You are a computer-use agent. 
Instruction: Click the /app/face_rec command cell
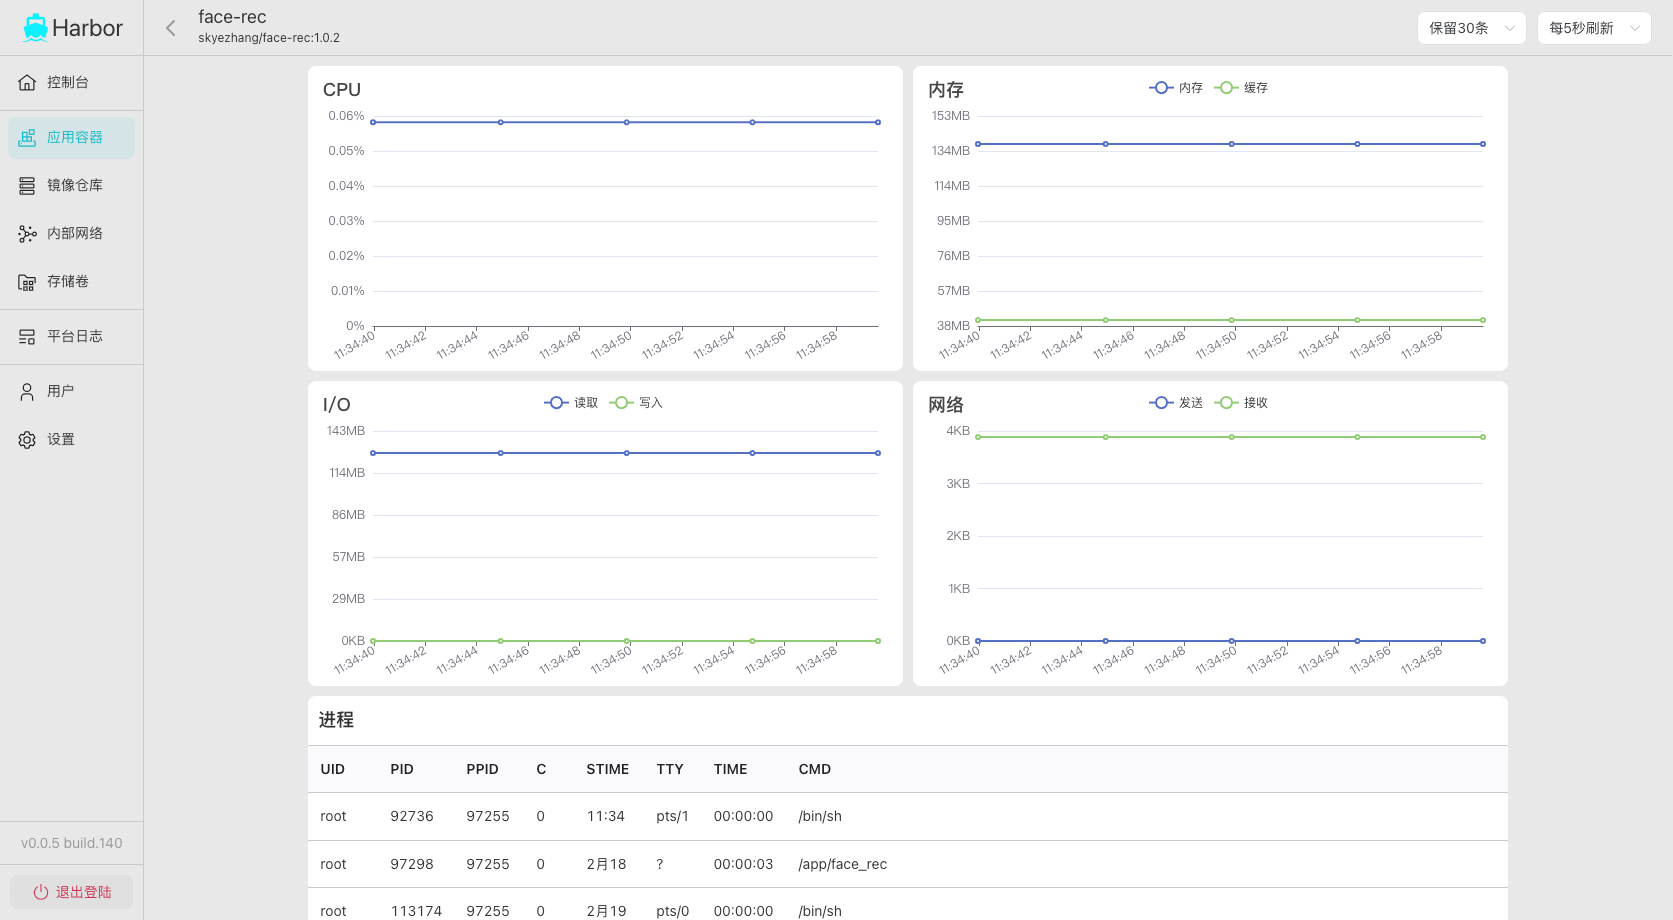[843, 864]
